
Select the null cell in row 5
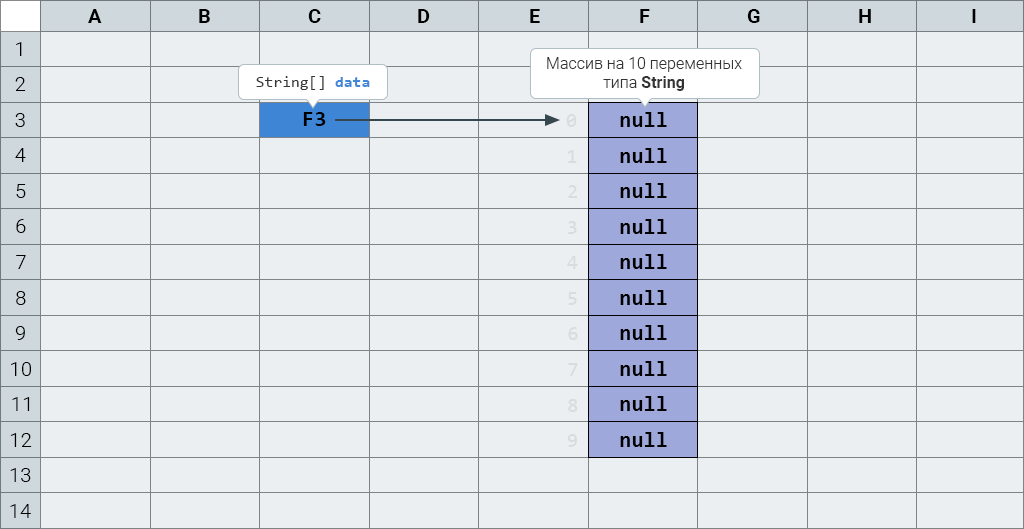pyautogui.click(x=643, y=192)
